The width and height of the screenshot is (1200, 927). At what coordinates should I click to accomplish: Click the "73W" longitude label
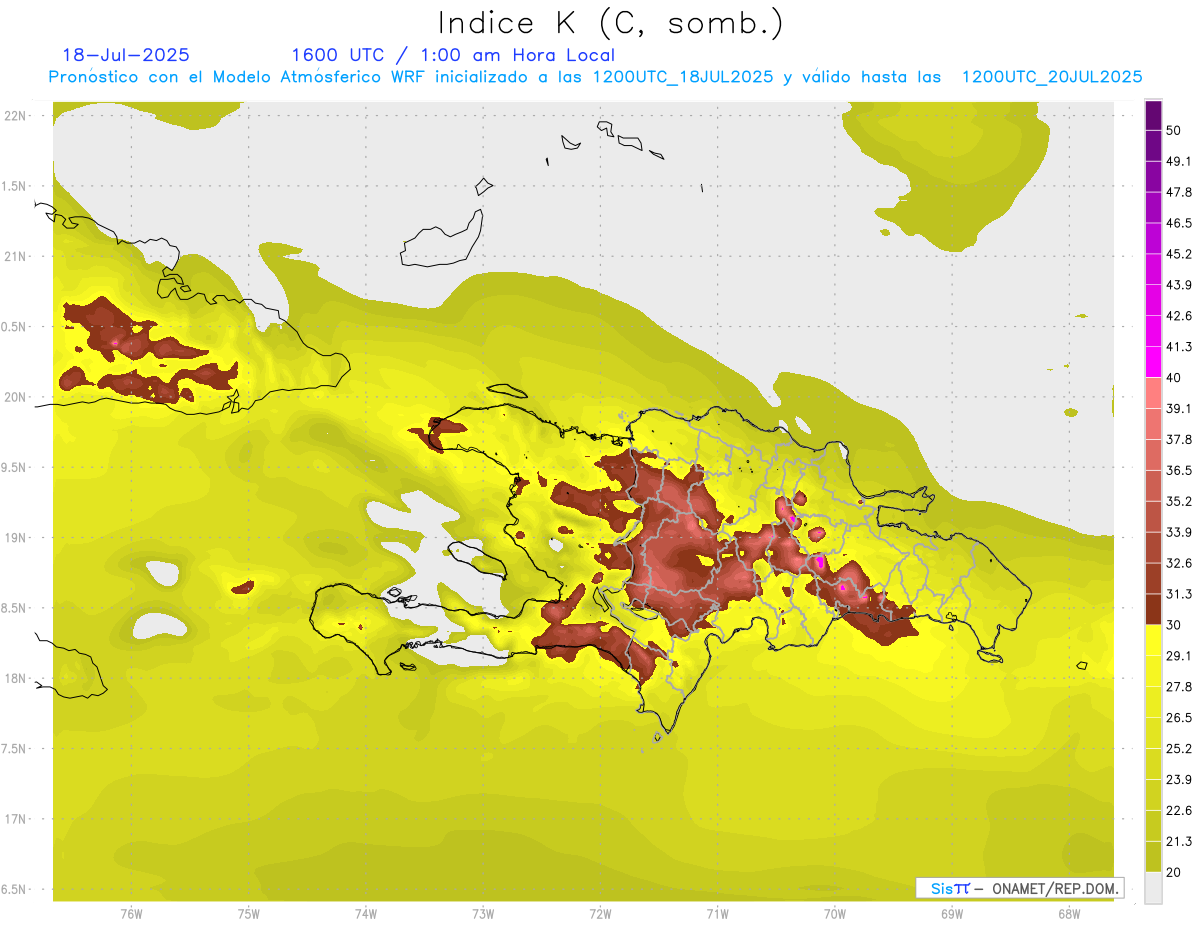point(483,913)
